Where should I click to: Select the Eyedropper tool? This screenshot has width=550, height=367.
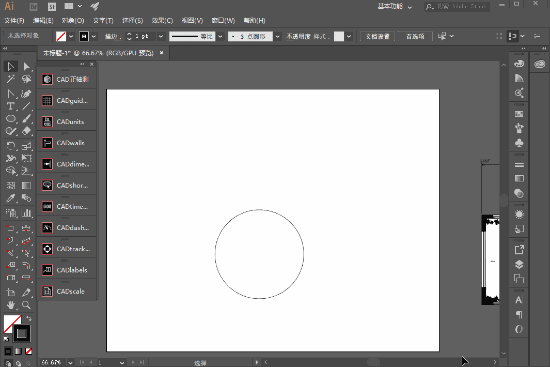[11, 198]
